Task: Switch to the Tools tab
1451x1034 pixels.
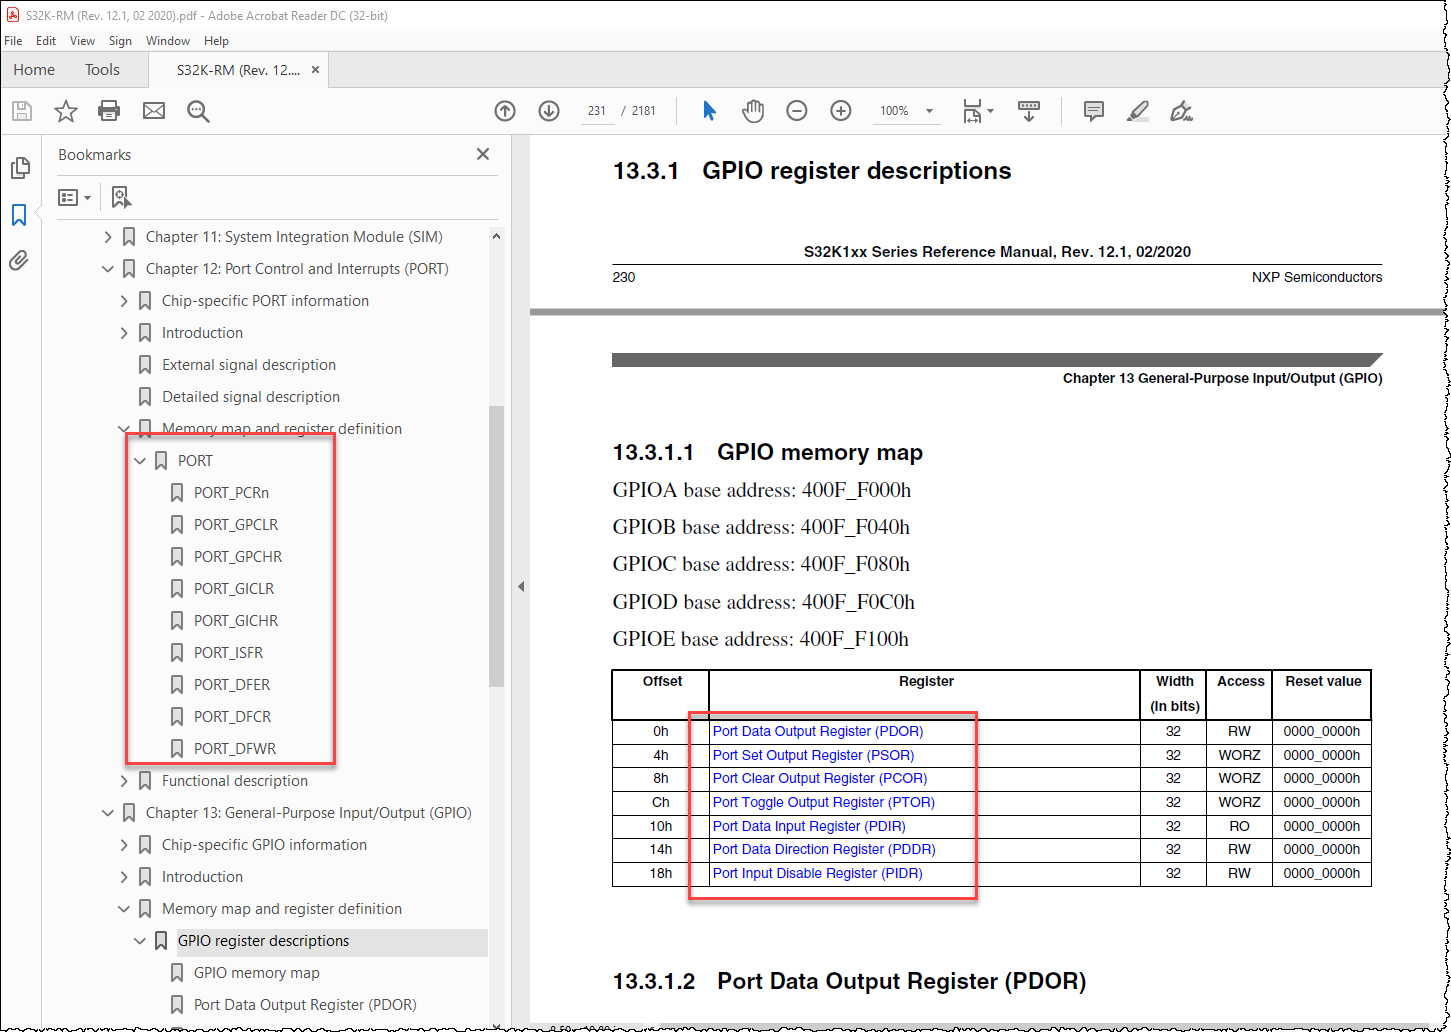Action: coord(101,69)
